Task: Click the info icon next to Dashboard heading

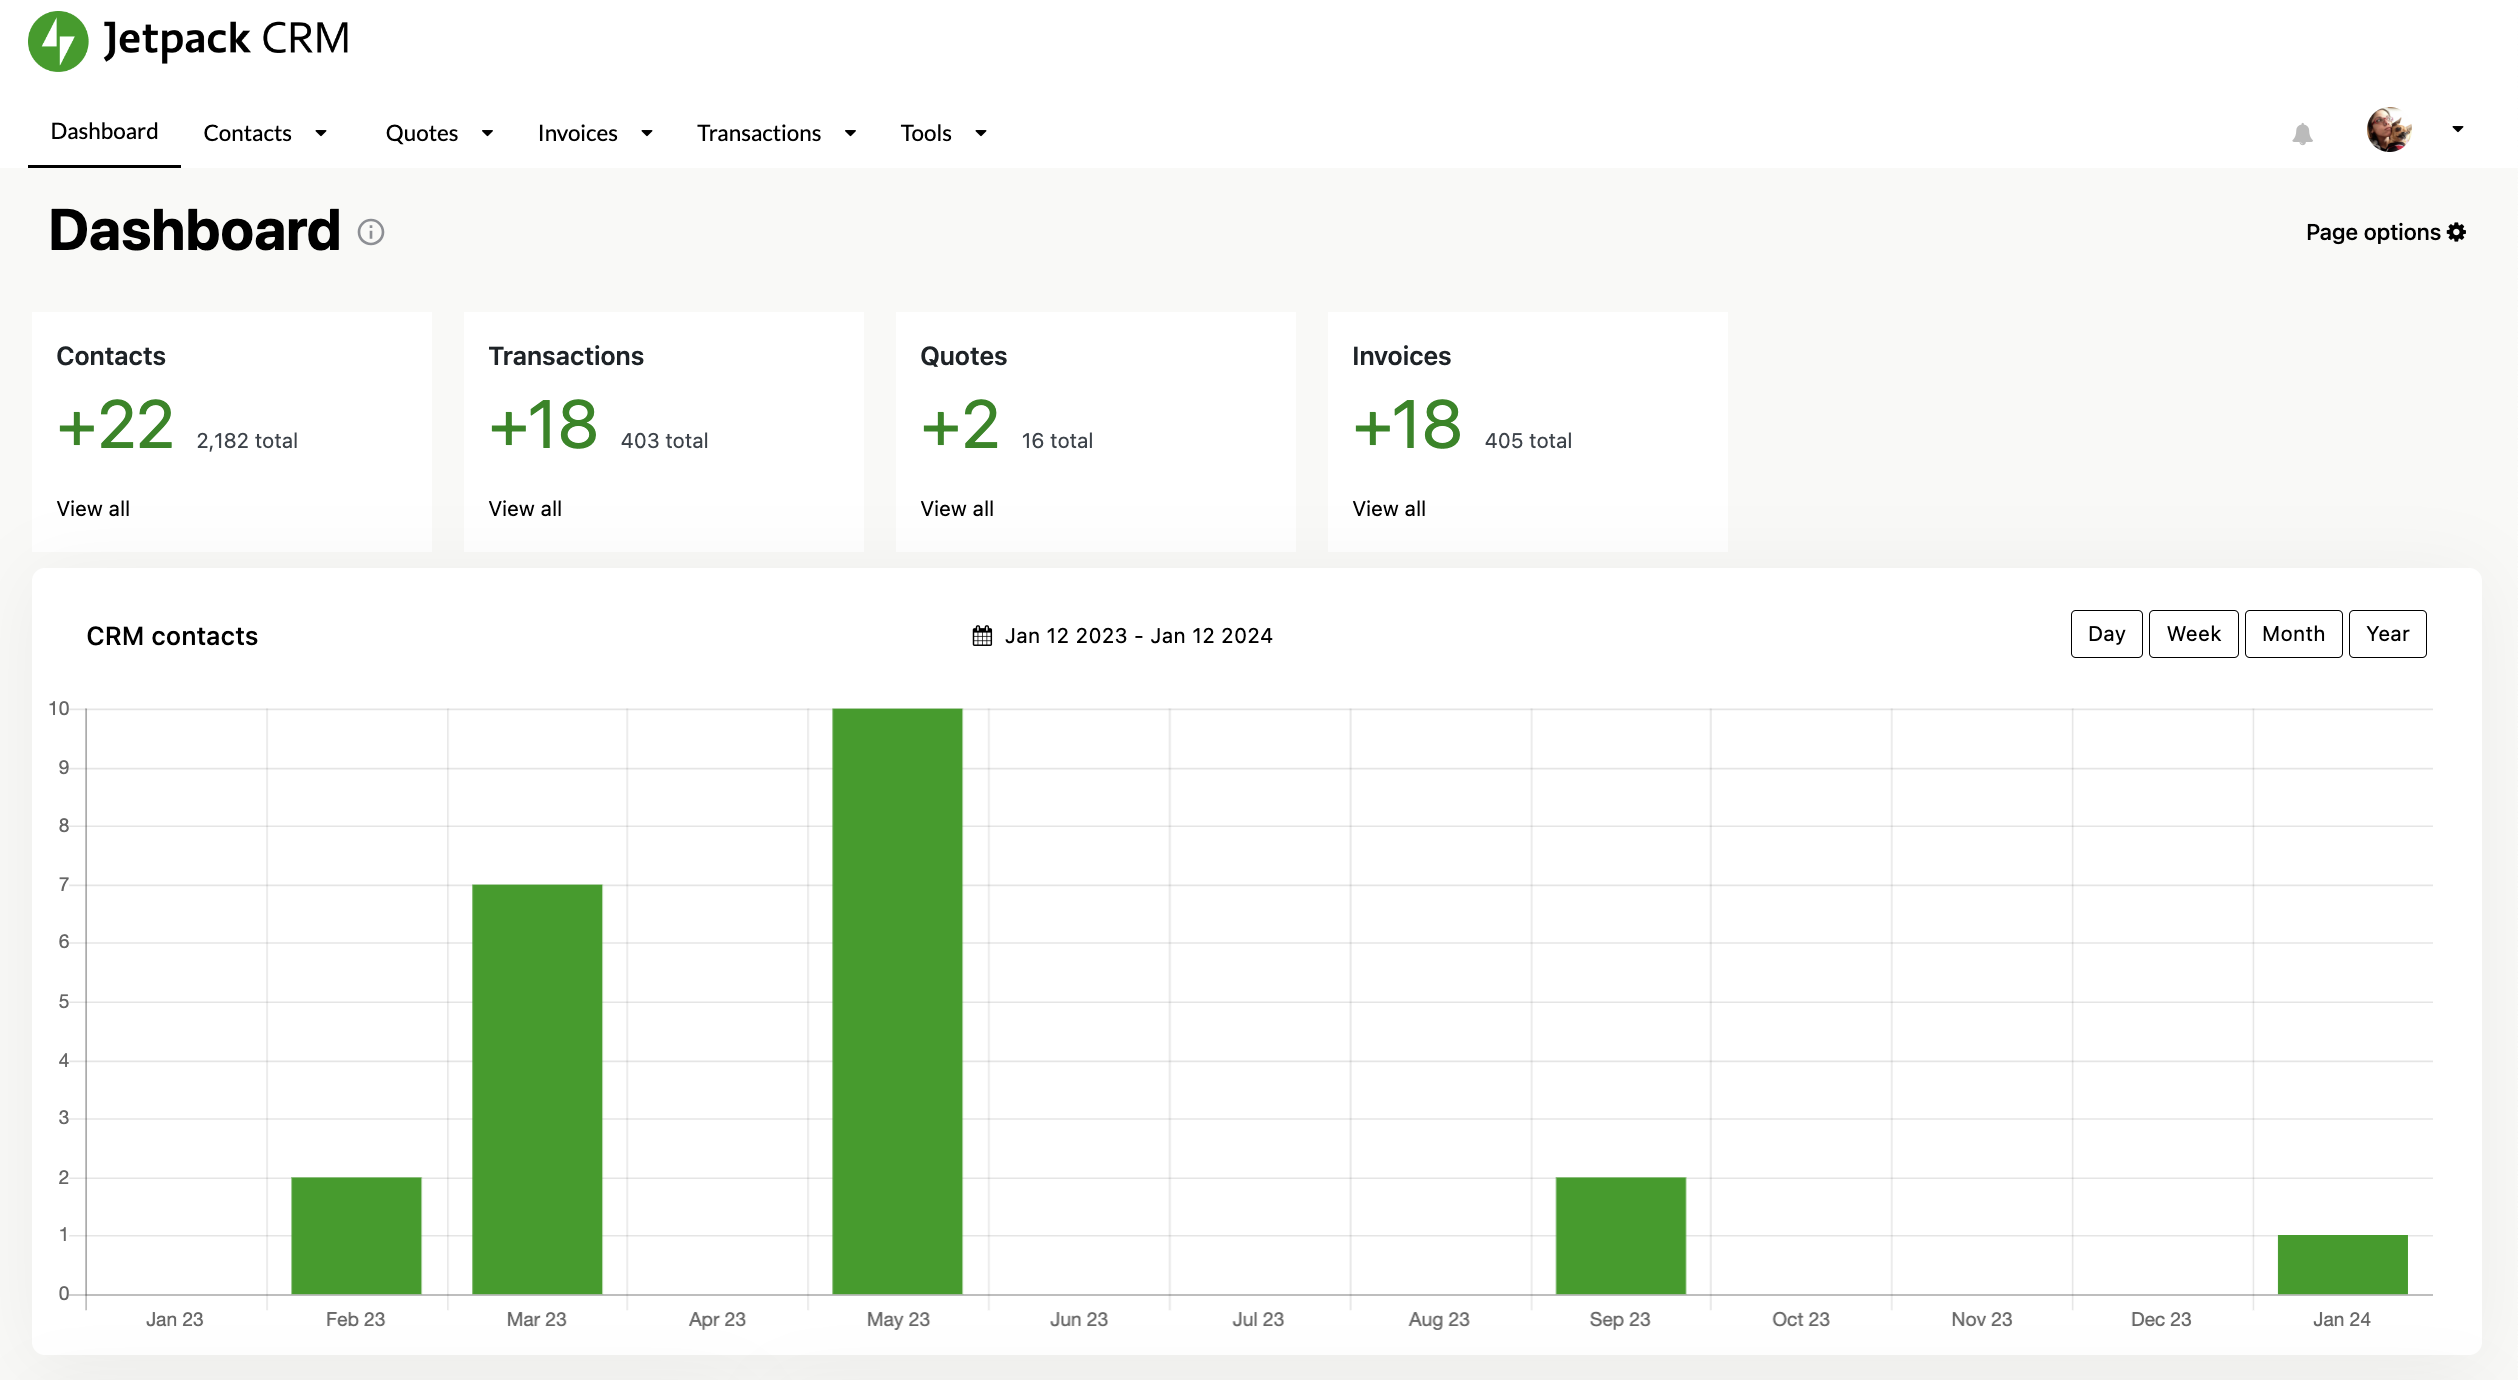Action: (370, 232)
